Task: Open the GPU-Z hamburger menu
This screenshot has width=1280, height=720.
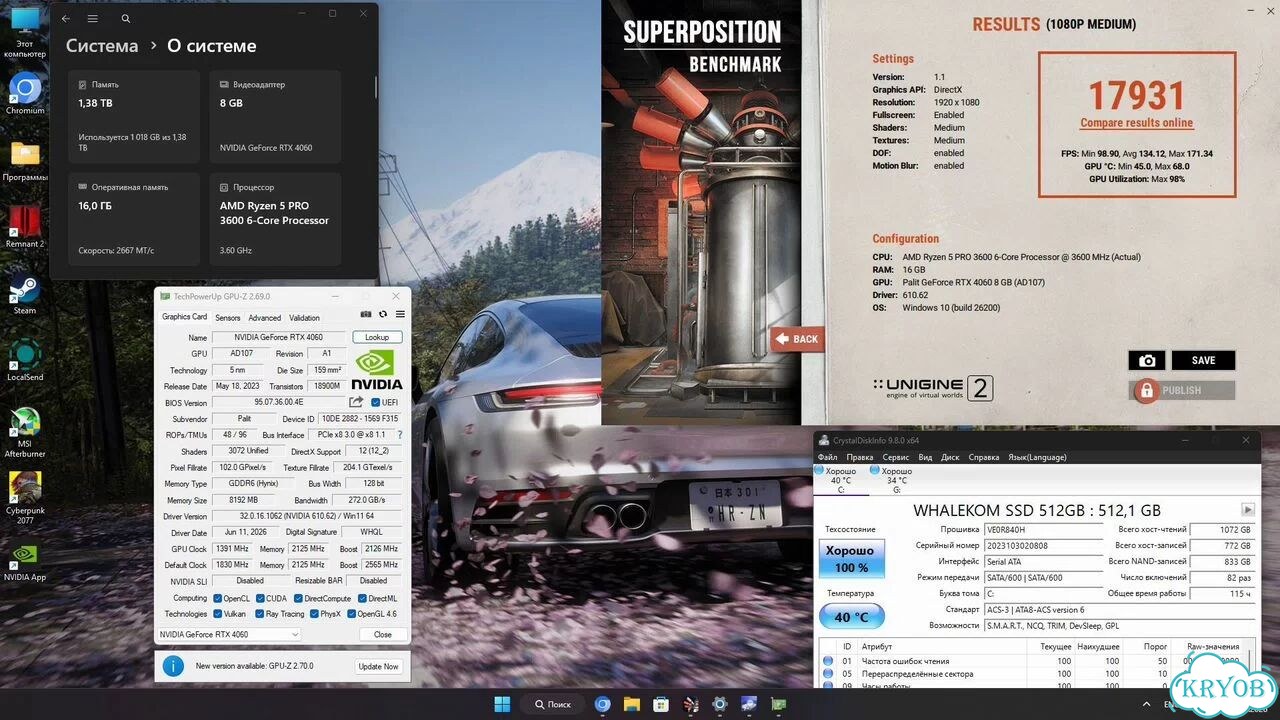Action: coord(400,315)
